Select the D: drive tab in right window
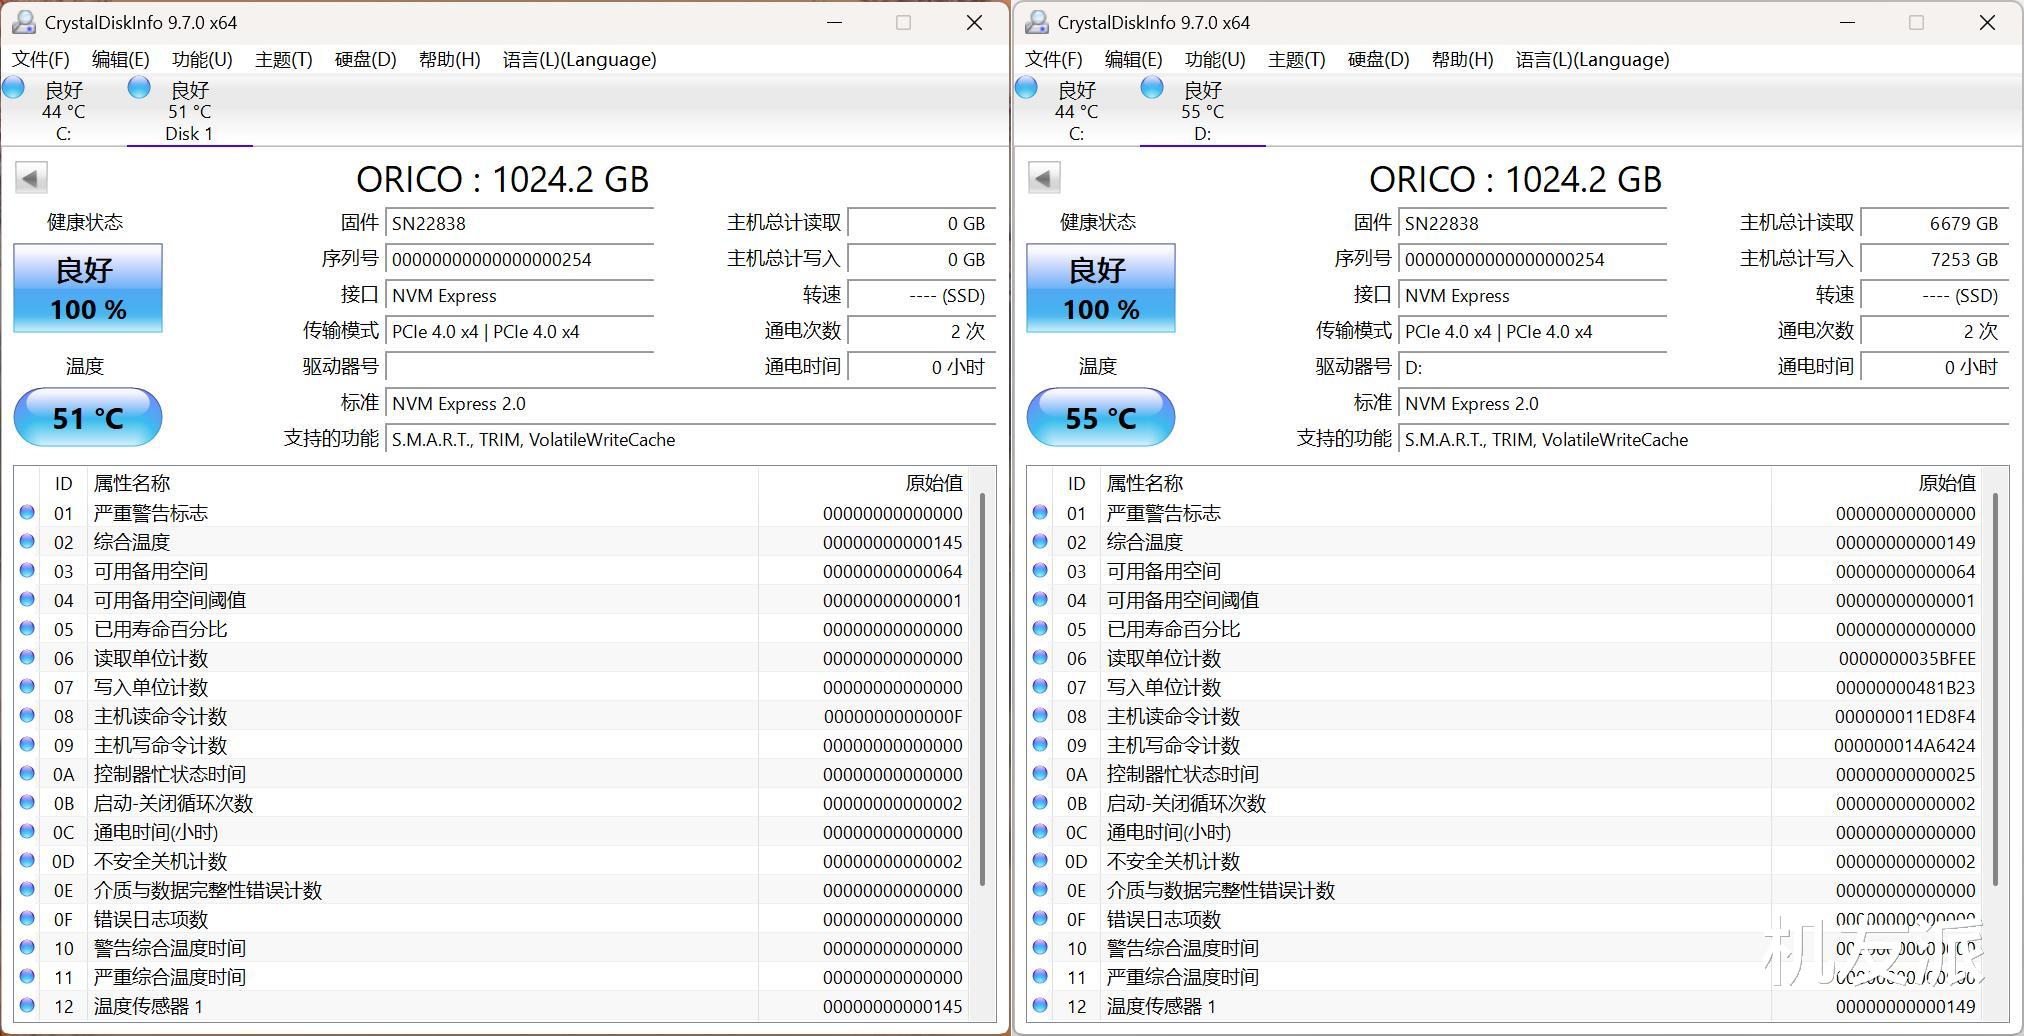The width and height of the screenshot is (2024, 1036). [1203, 110]
